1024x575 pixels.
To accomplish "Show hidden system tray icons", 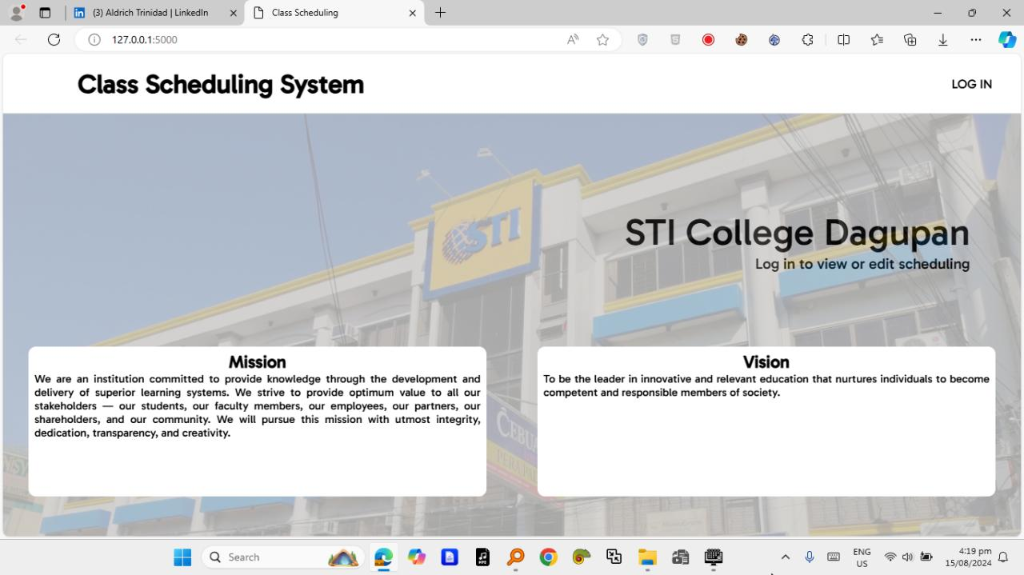I will coord(785,557).
